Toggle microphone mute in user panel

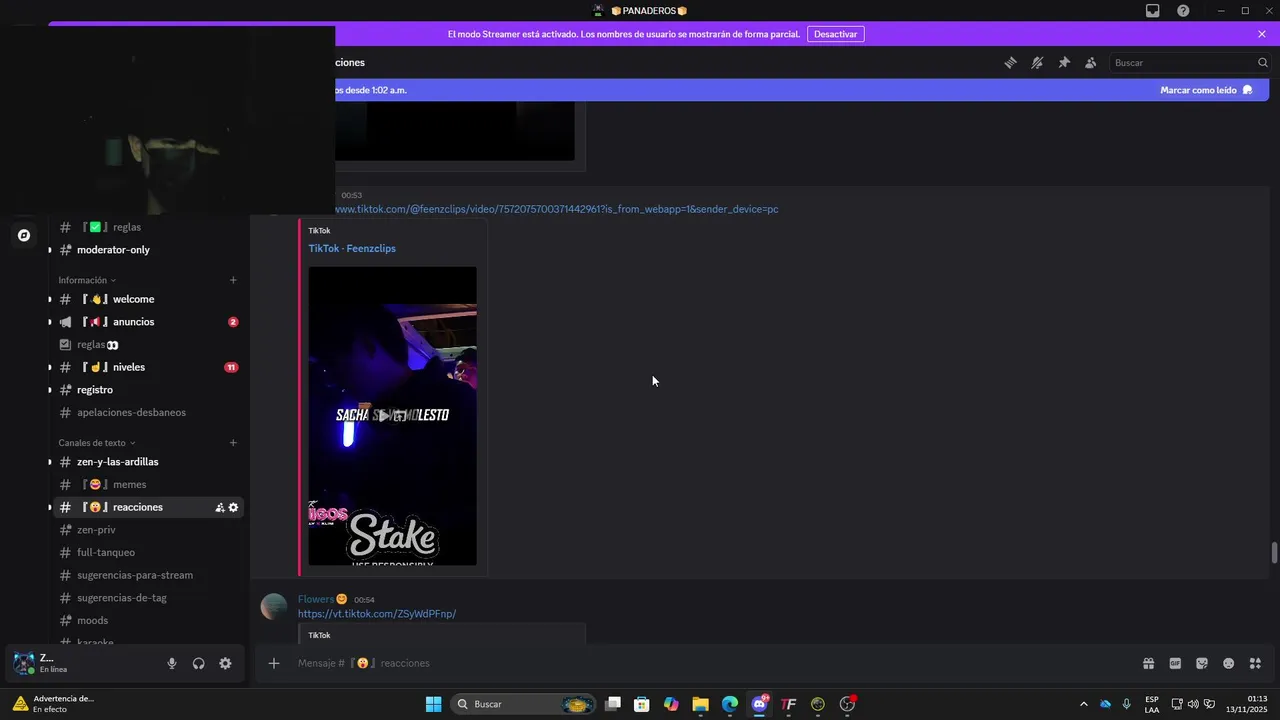(x=172, y=663)
